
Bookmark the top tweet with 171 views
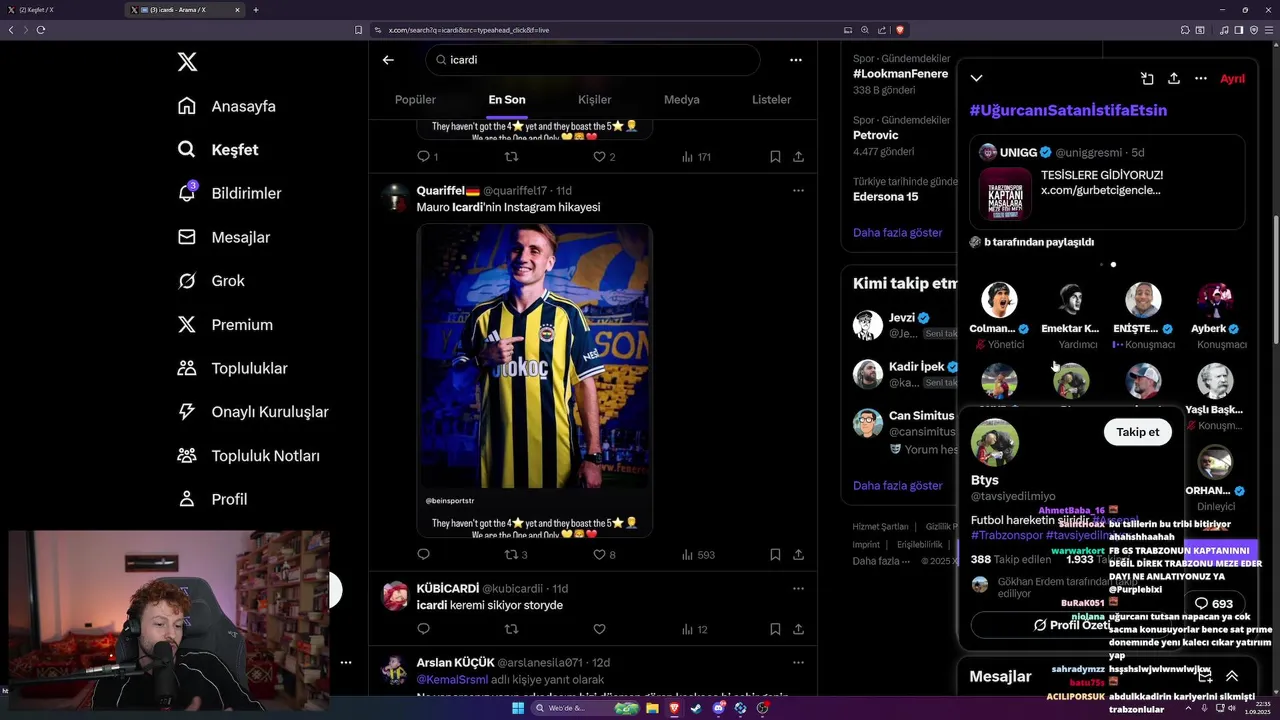pyautogui.click(x=775, y=157)
